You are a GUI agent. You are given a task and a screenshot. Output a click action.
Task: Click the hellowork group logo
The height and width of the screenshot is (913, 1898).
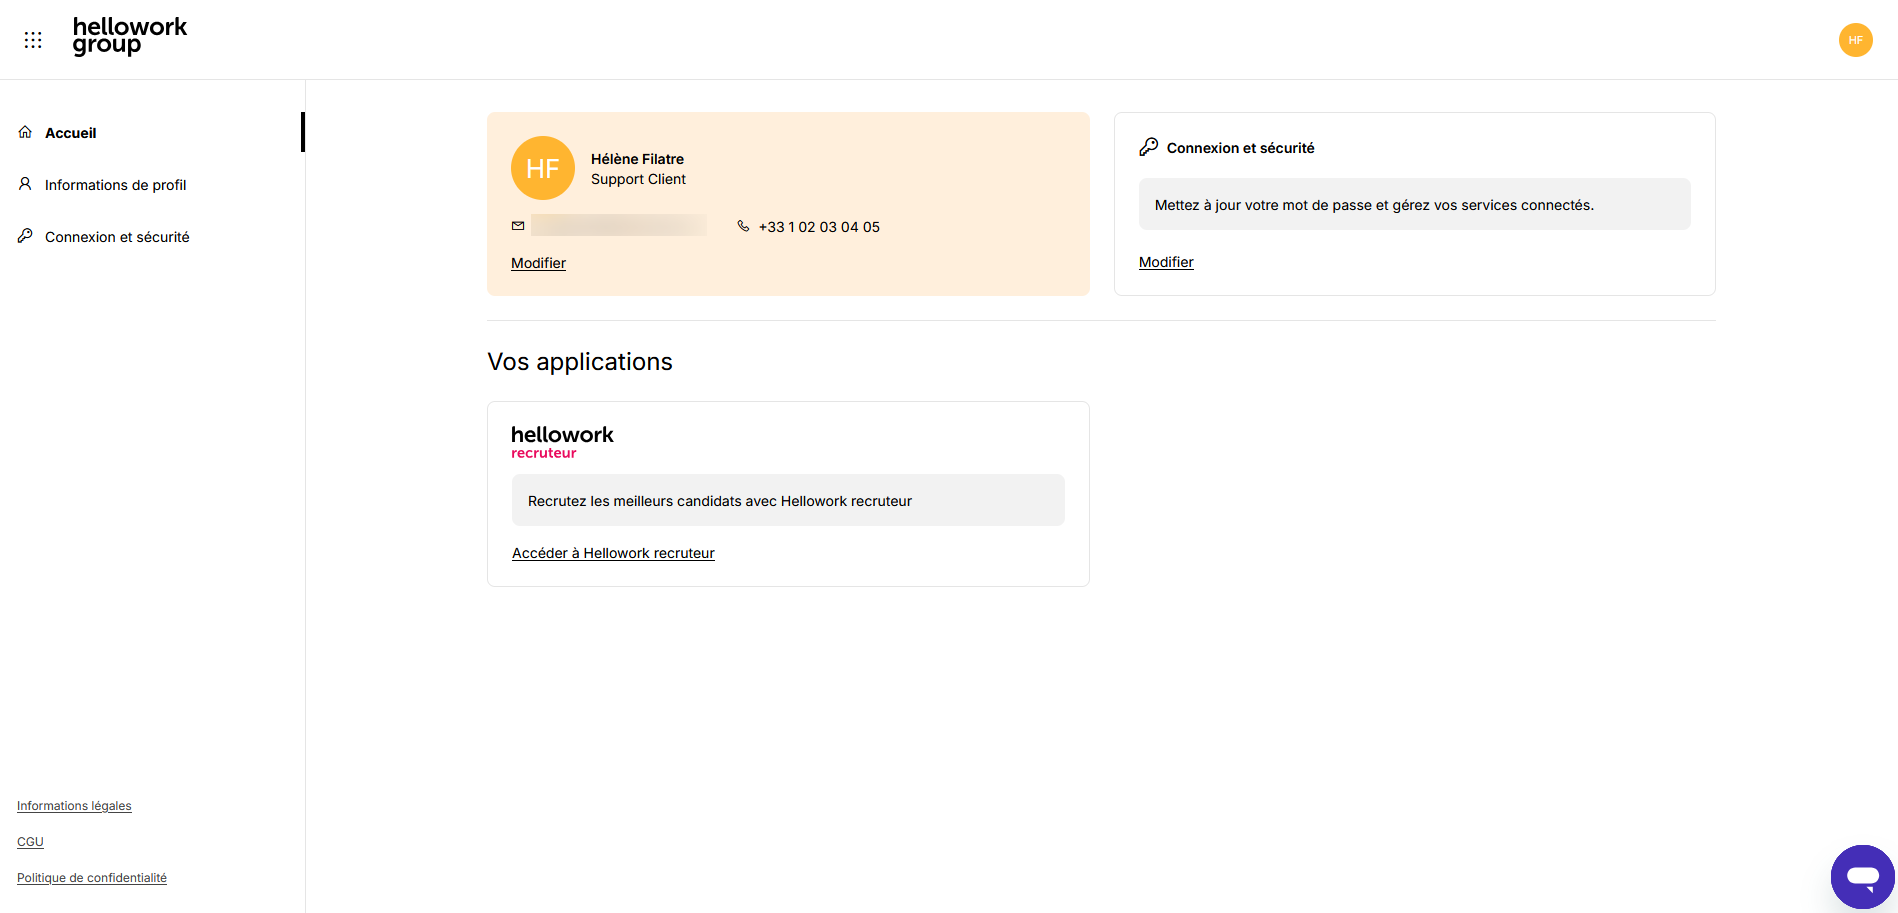(130, 37)
